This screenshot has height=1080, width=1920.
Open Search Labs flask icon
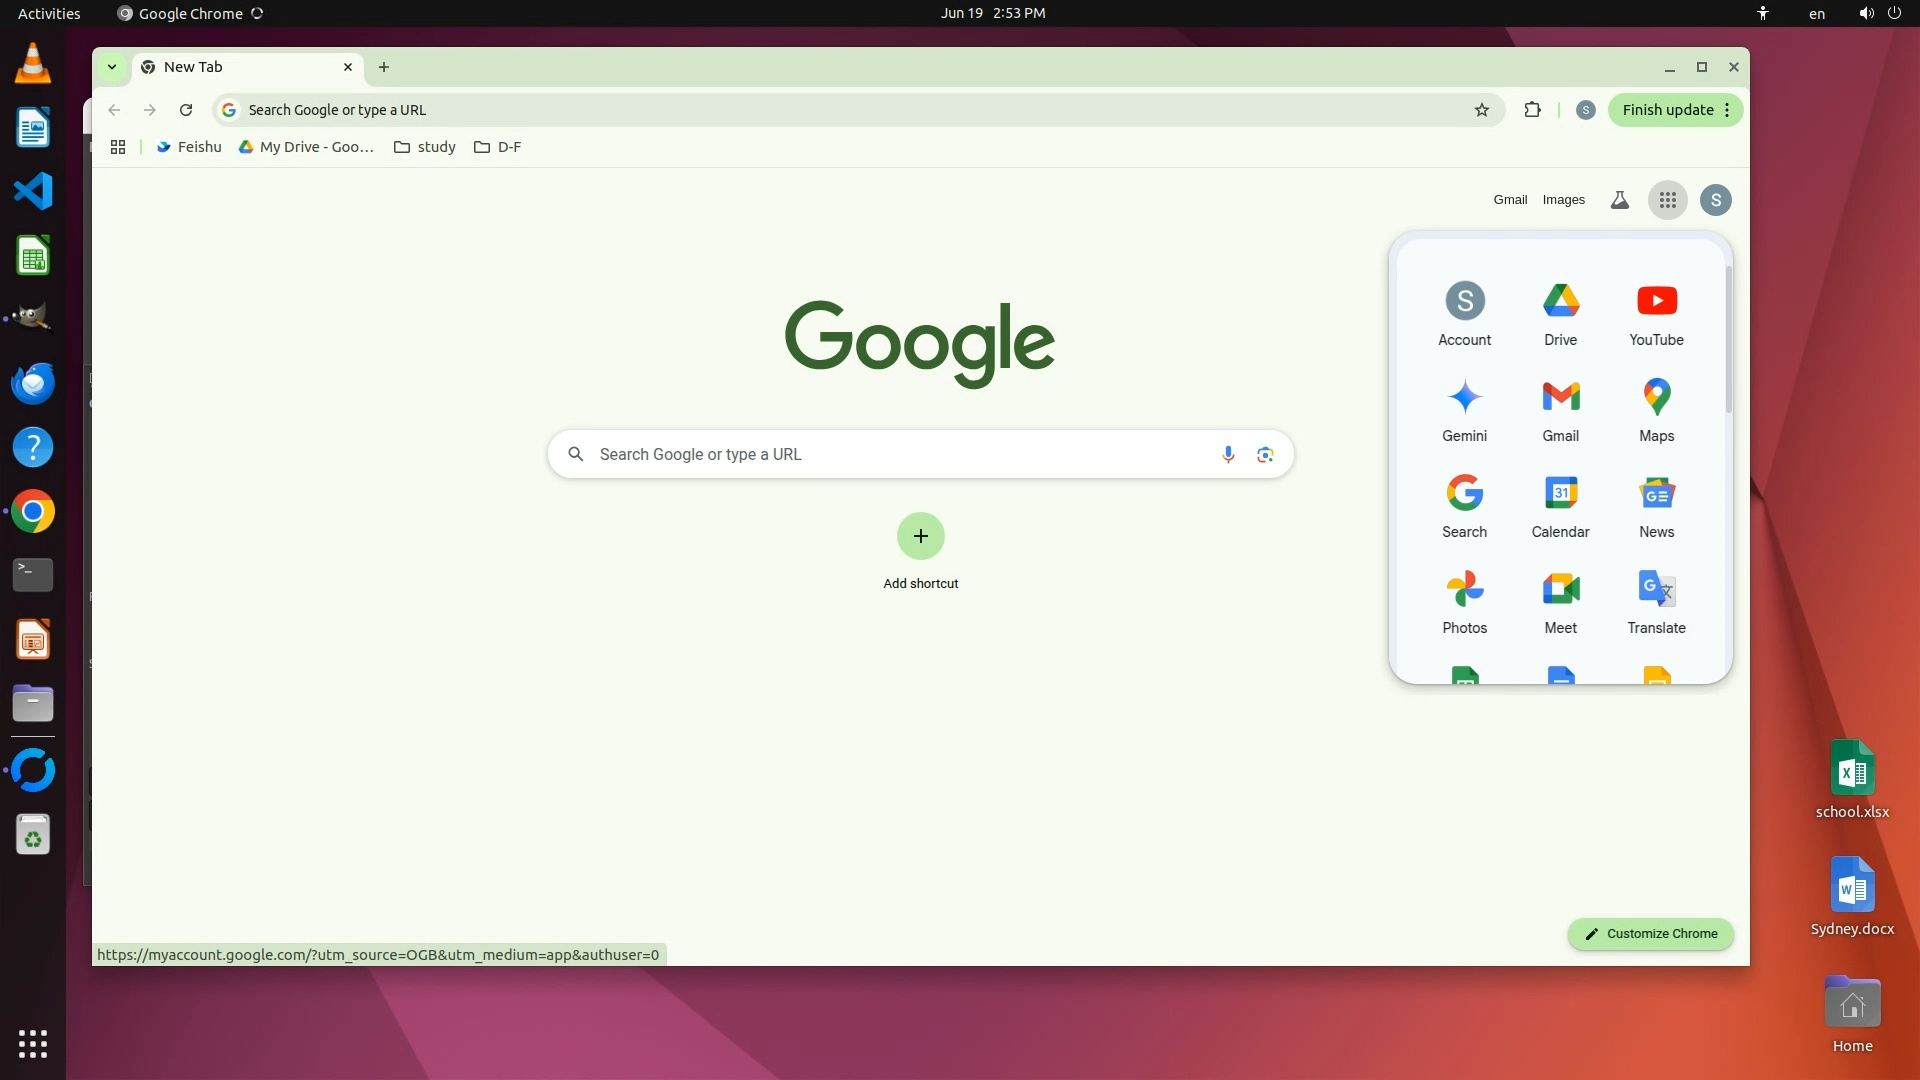[x=1619, y=200]
